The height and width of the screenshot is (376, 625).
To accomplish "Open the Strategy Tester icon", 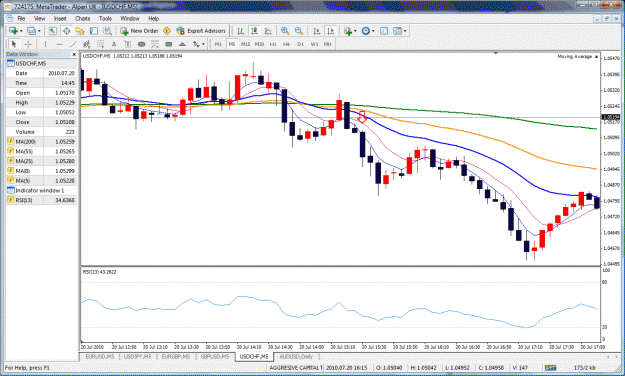I will [108, 31].
